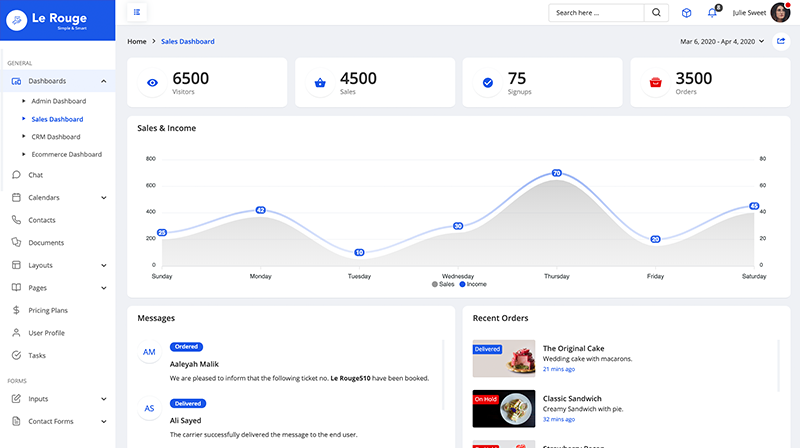Open the cube box icon in header
This screenshot has height=448, width=800.
tap(686, 13)
